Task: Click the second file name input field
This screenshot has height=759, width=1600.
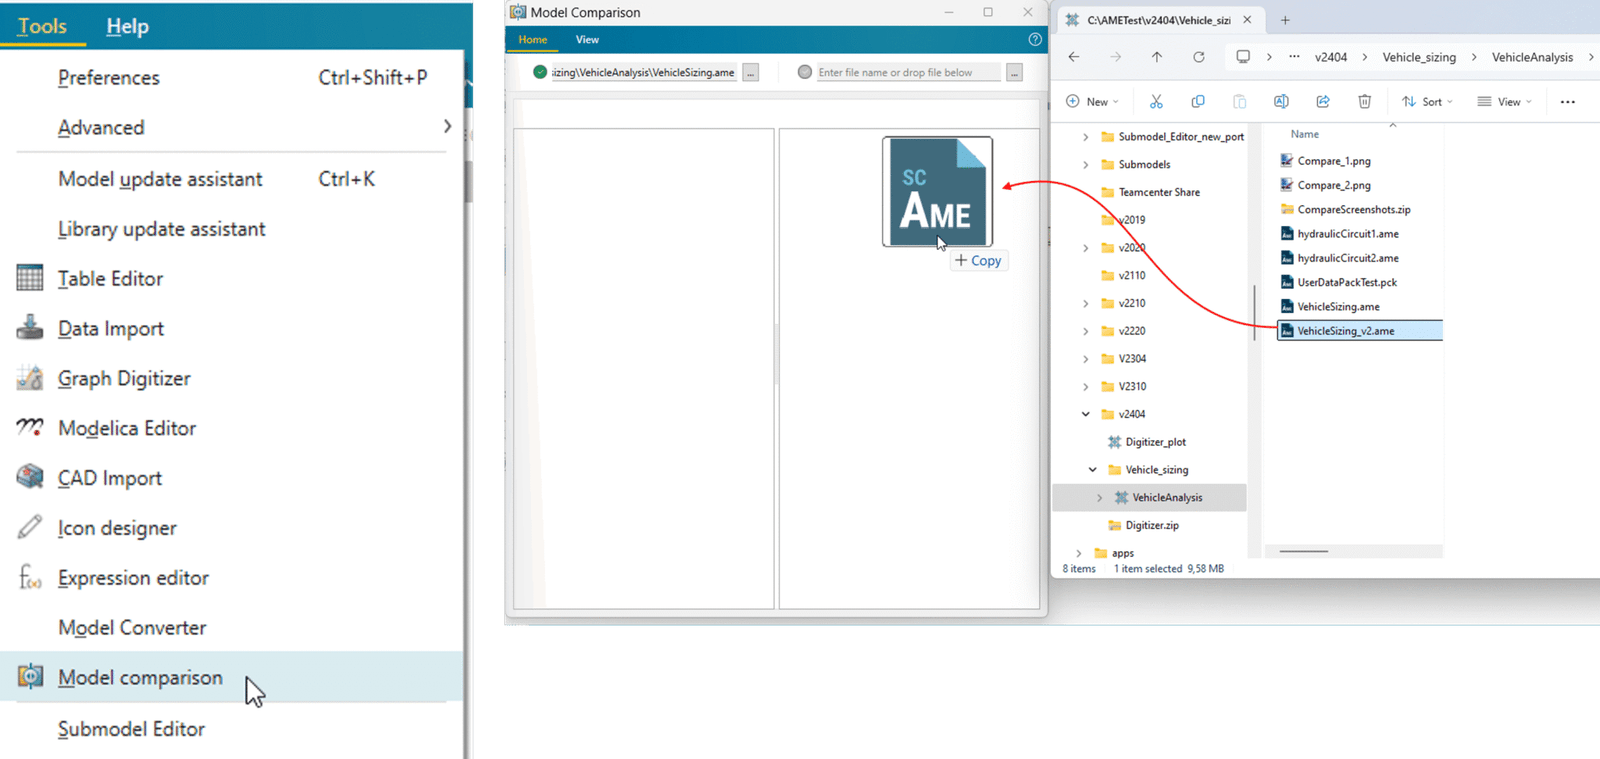Action: click(x=907, y=73)
